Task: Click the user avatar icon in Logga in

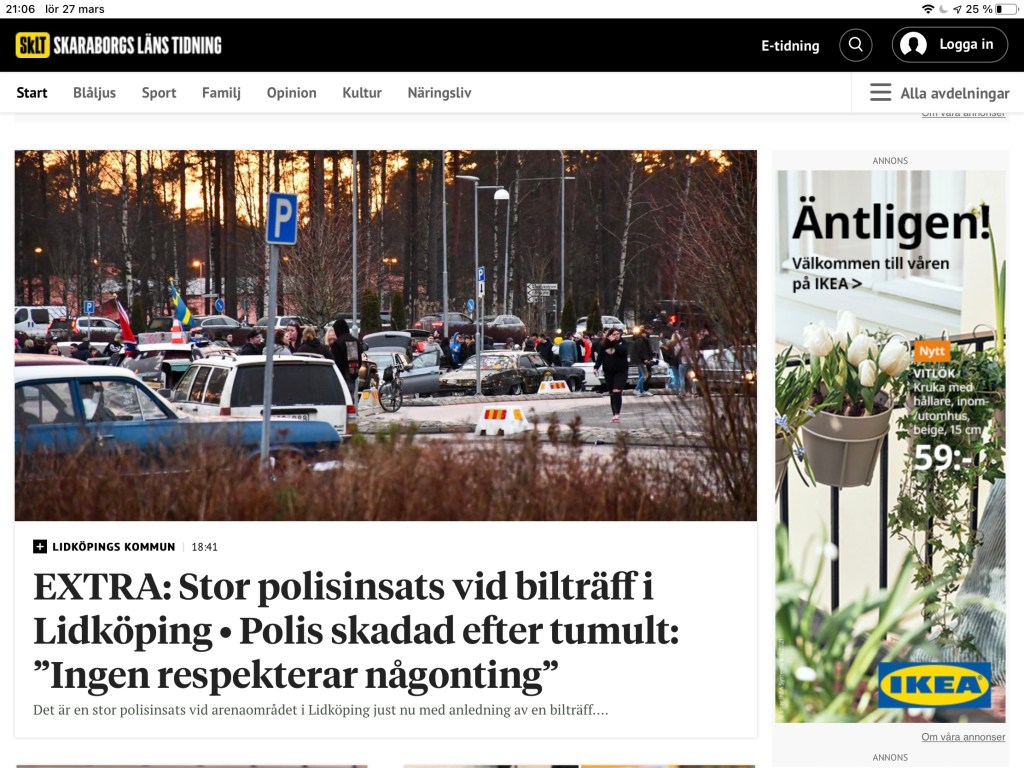Action: [x=913, y=44]
